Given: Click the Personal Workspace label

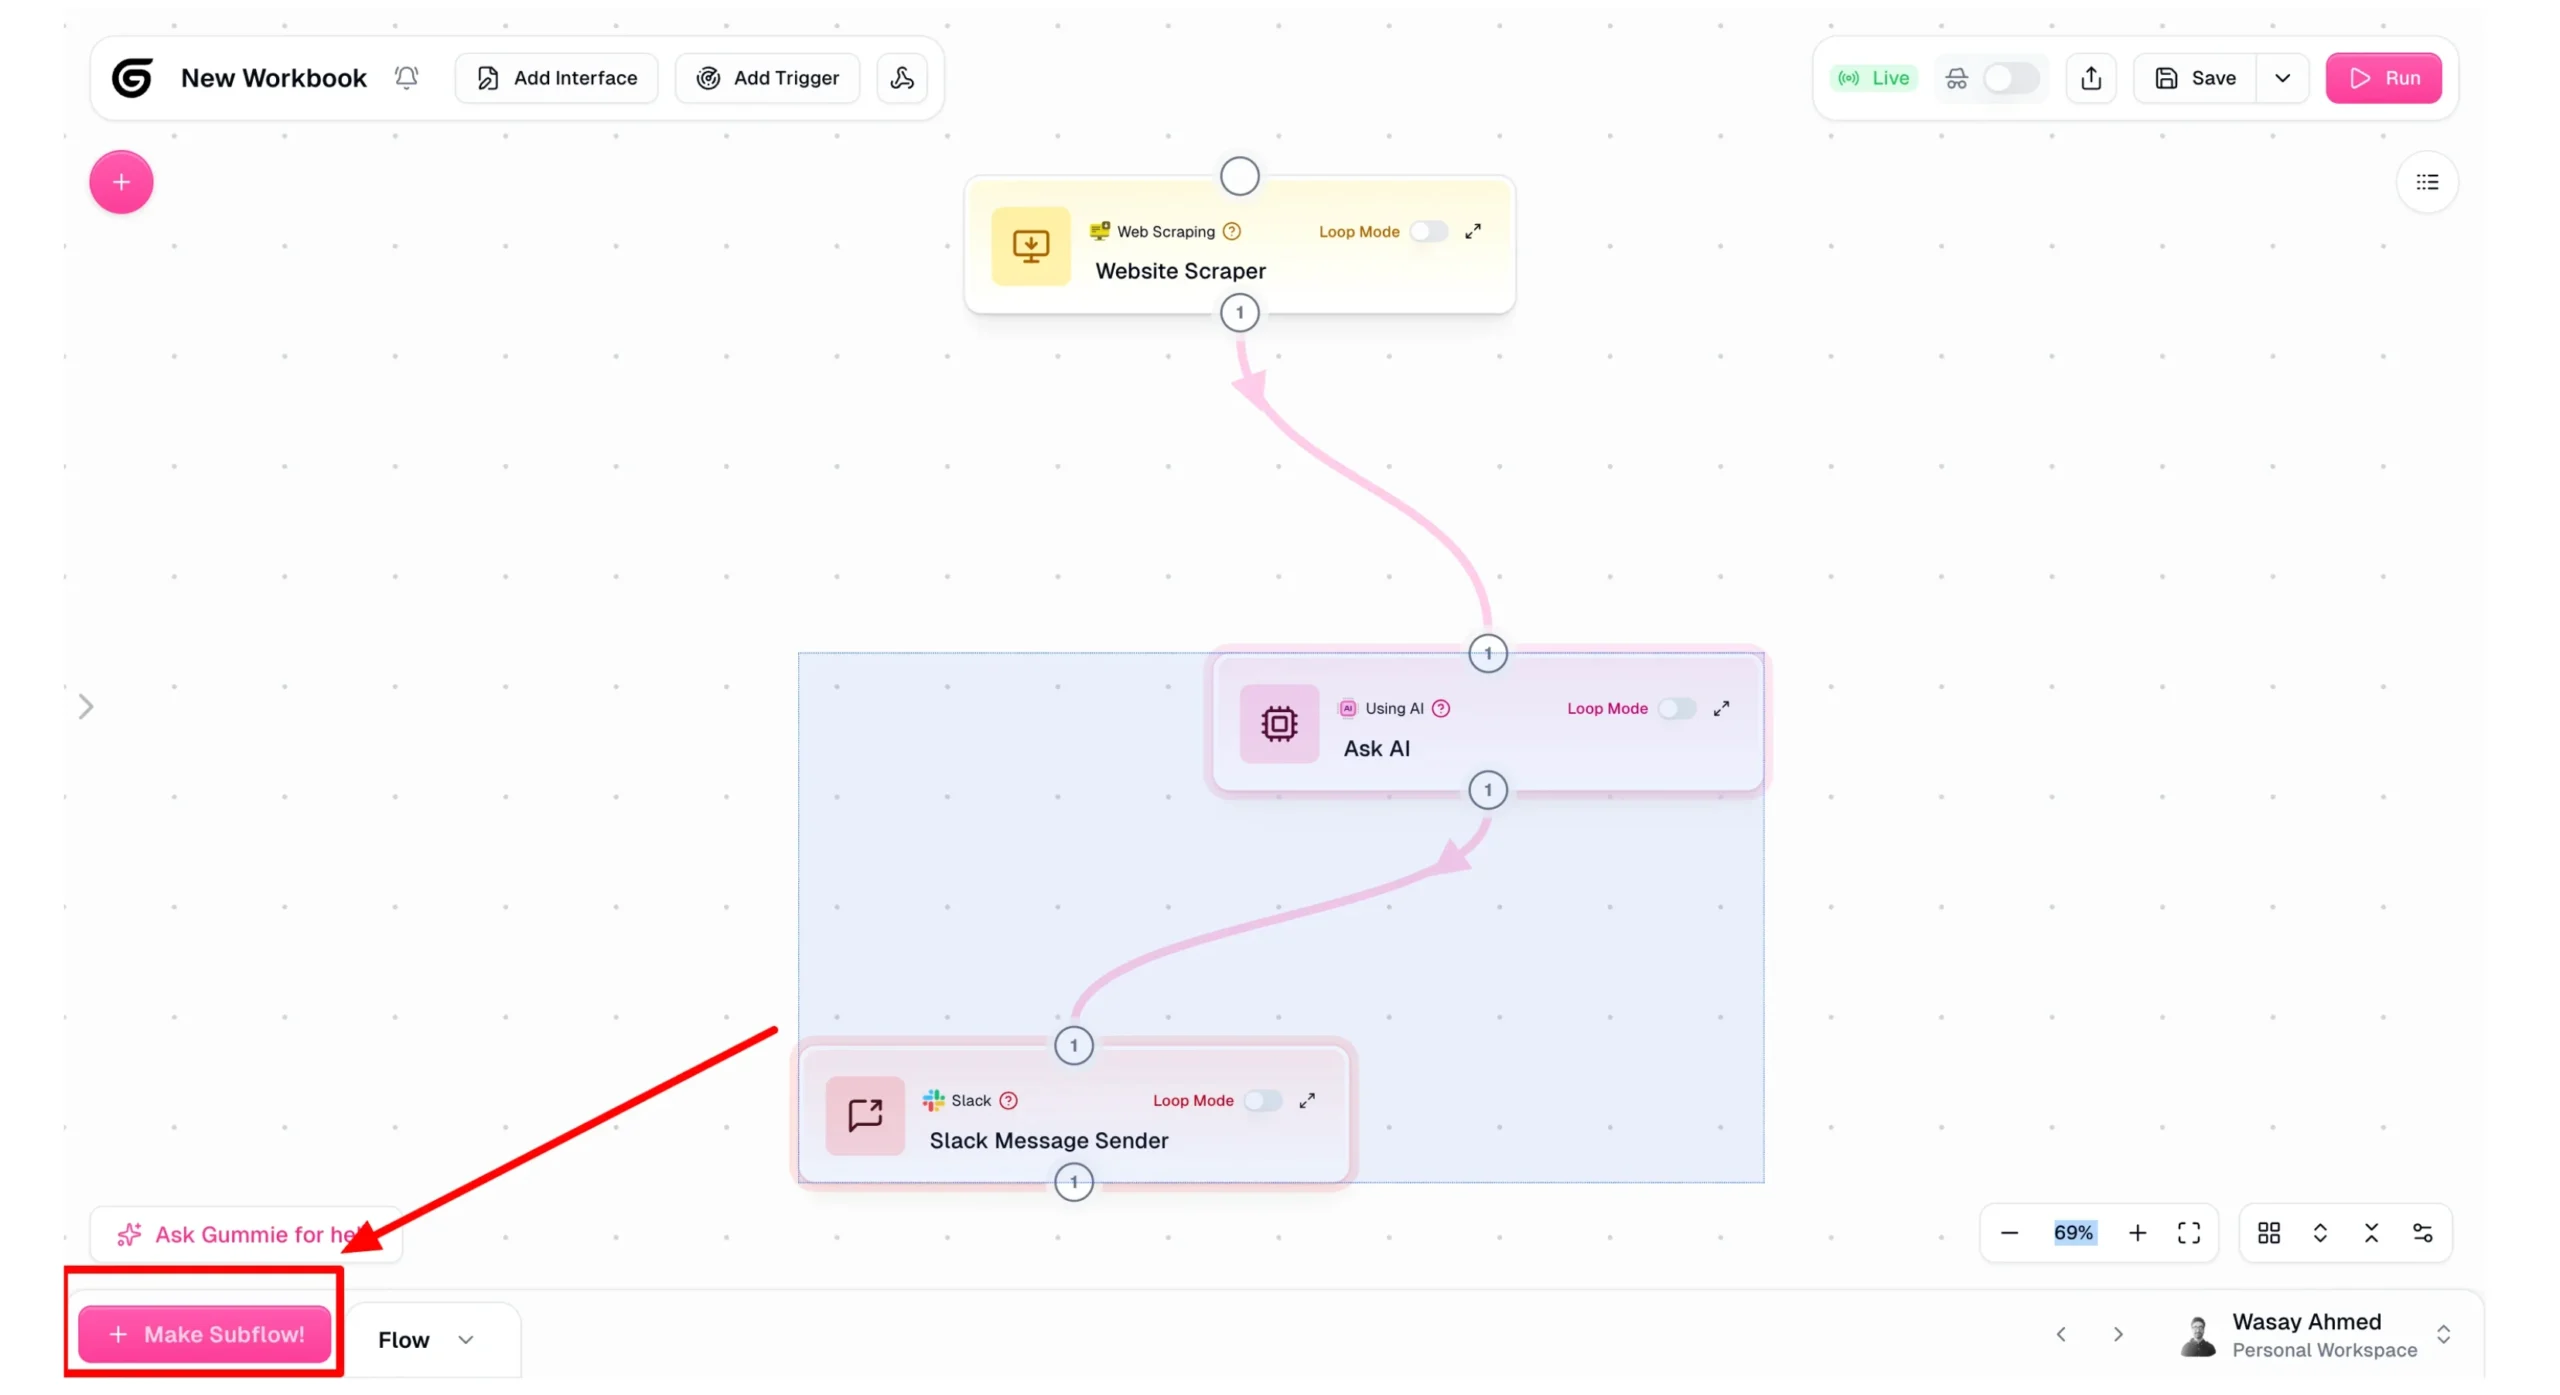Looking at the screenshot, I should coord(2324,1350).
